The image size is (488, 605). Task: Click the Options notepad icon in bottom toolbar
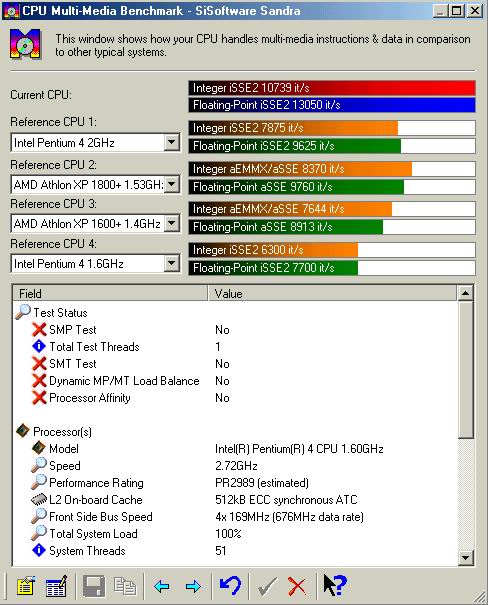pos(26,586)
